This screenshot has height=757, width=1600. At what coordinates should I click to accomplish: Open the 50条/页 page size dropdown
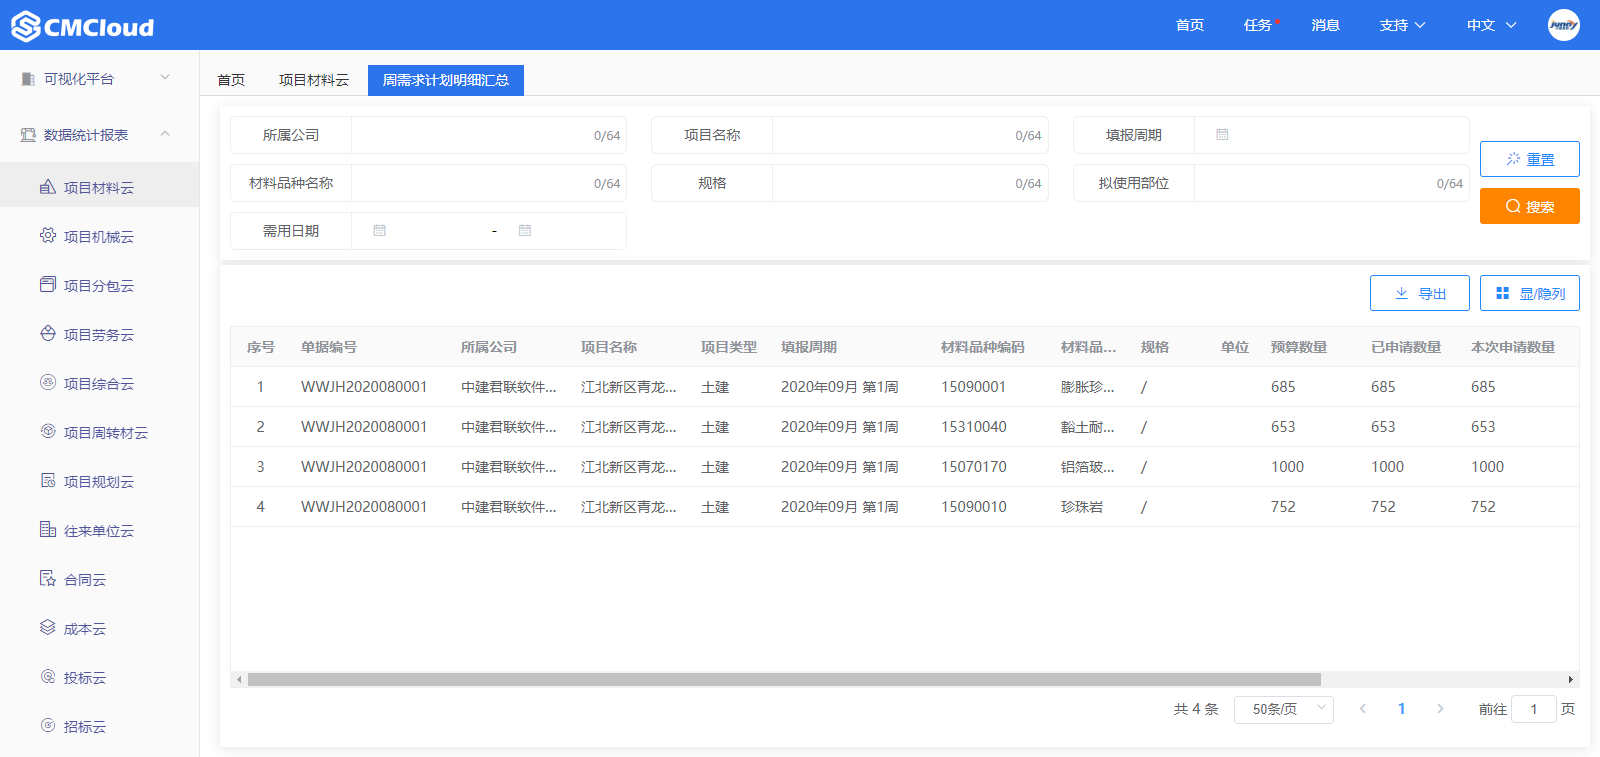point(1284,709)
